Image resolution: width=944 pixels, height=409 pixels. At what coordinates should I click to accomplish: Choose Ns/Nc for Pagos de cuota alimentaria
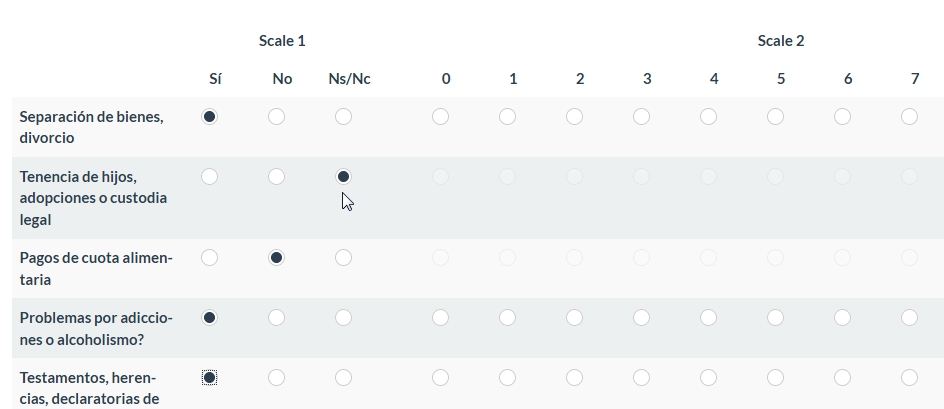click(x=343, y=258)
